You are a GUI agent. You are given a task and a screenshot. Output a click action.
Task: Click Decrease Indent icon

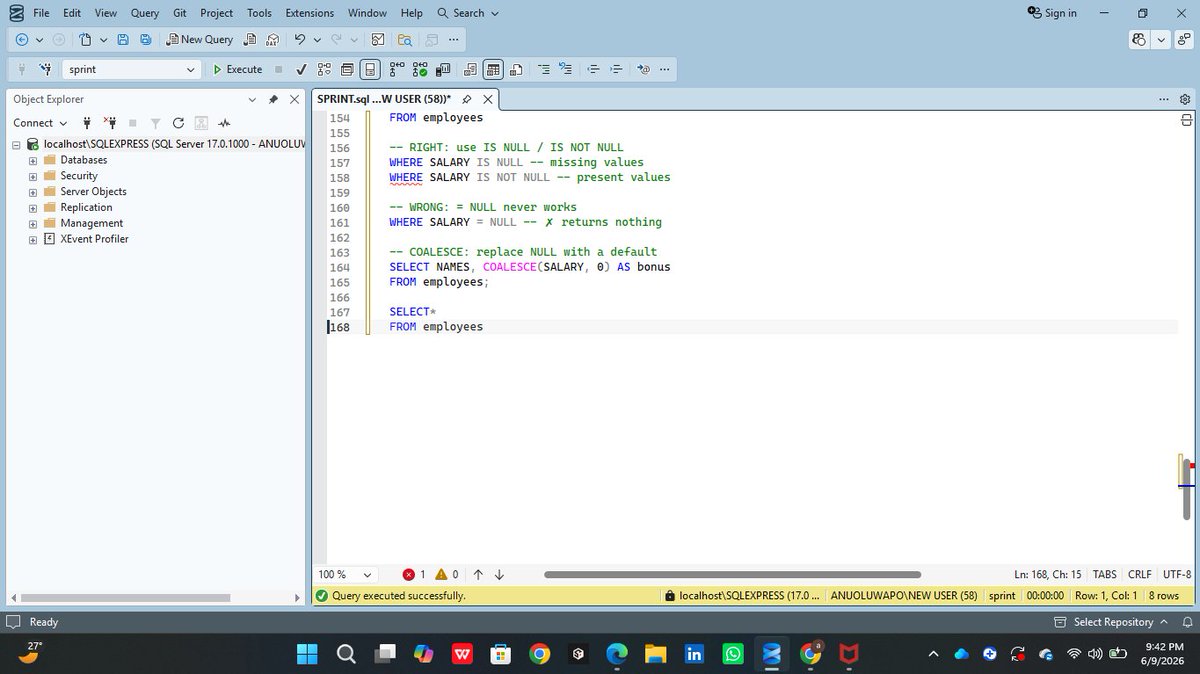(x=593, y=69)
